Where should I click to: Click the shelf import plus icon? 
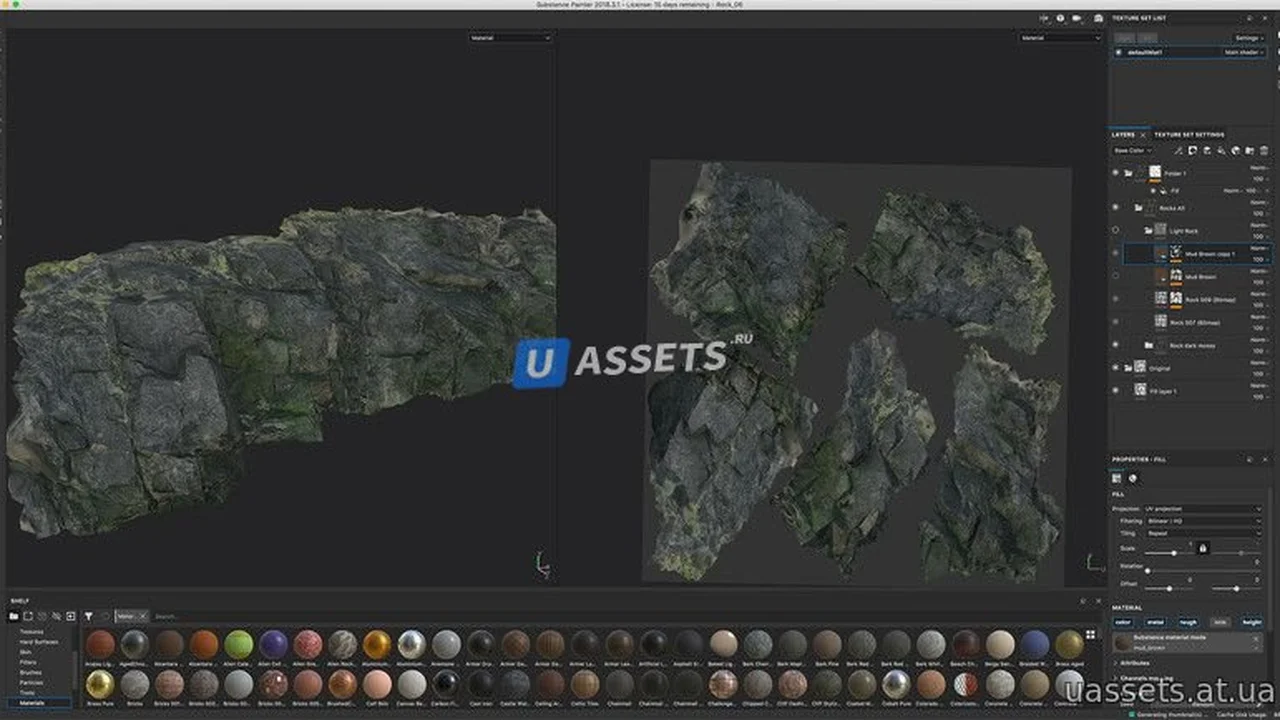pyautogui.click(x=70, y=616)
